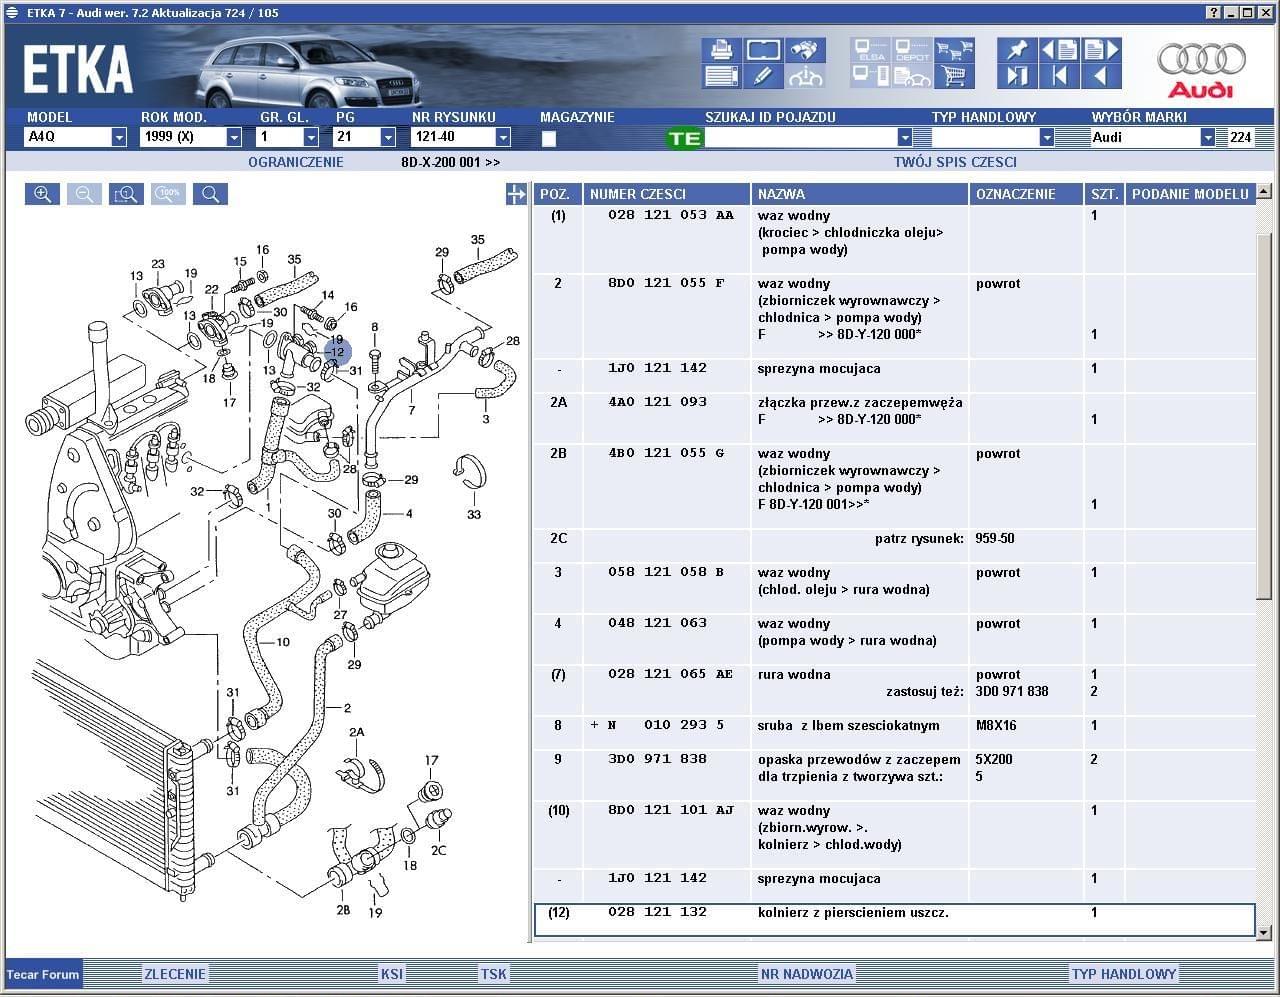Go to previous page document icon
This screenshot has height=997, width=1280.
pos(1059,50)
